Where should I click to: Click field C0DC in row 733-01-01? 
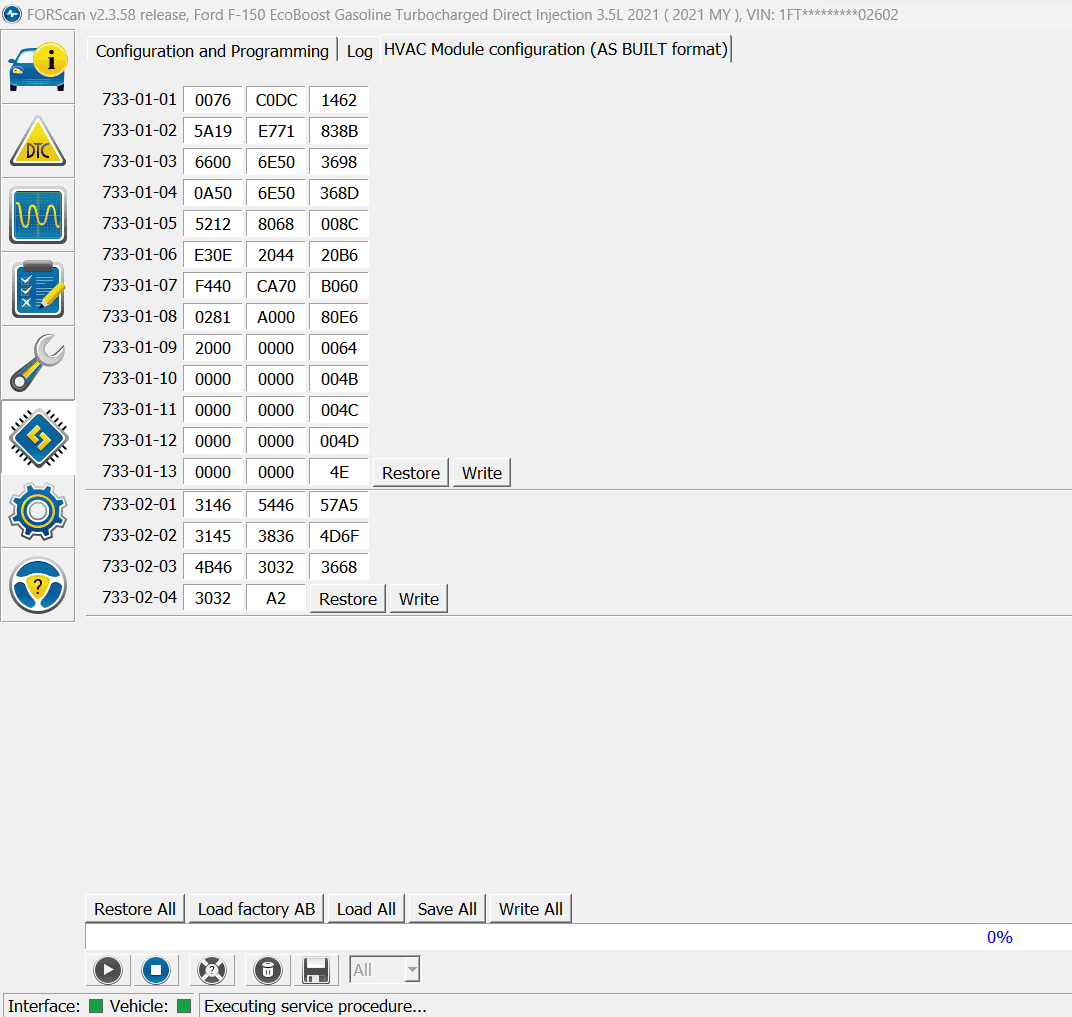[276, 100]
